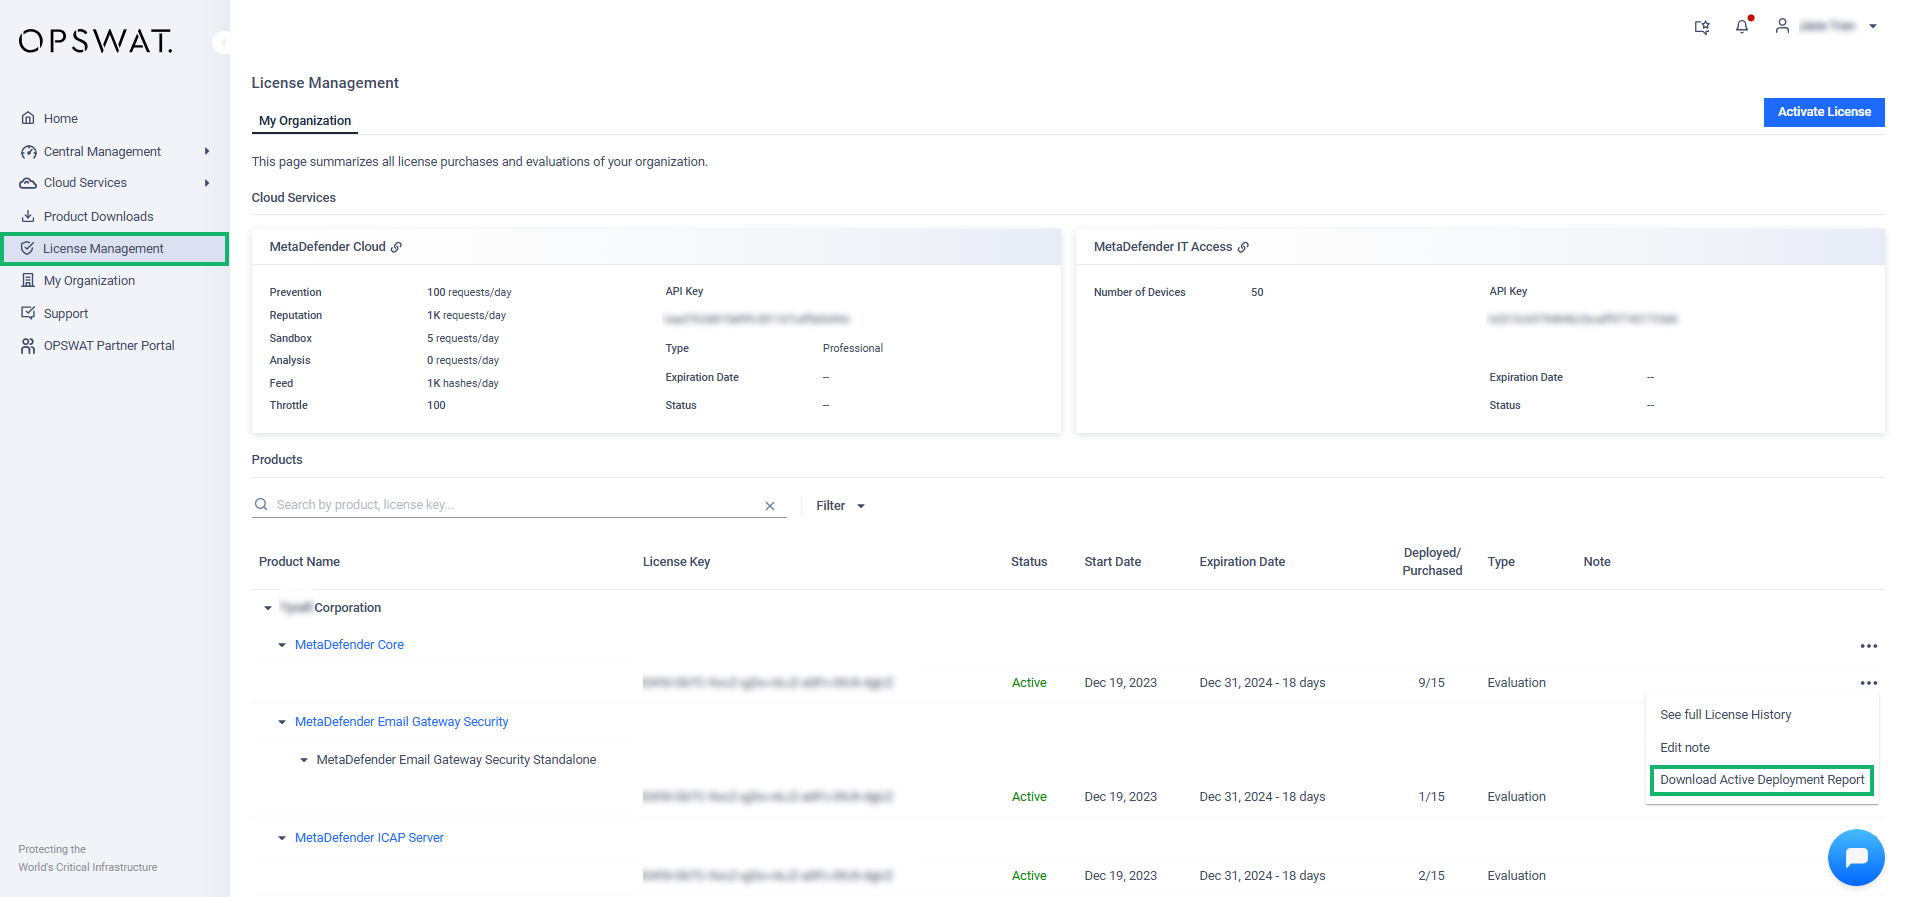The height and width of the screenshot is (897, 1905).
Task: Click the 2/15 deployed value
Action: coord(1431,876)
